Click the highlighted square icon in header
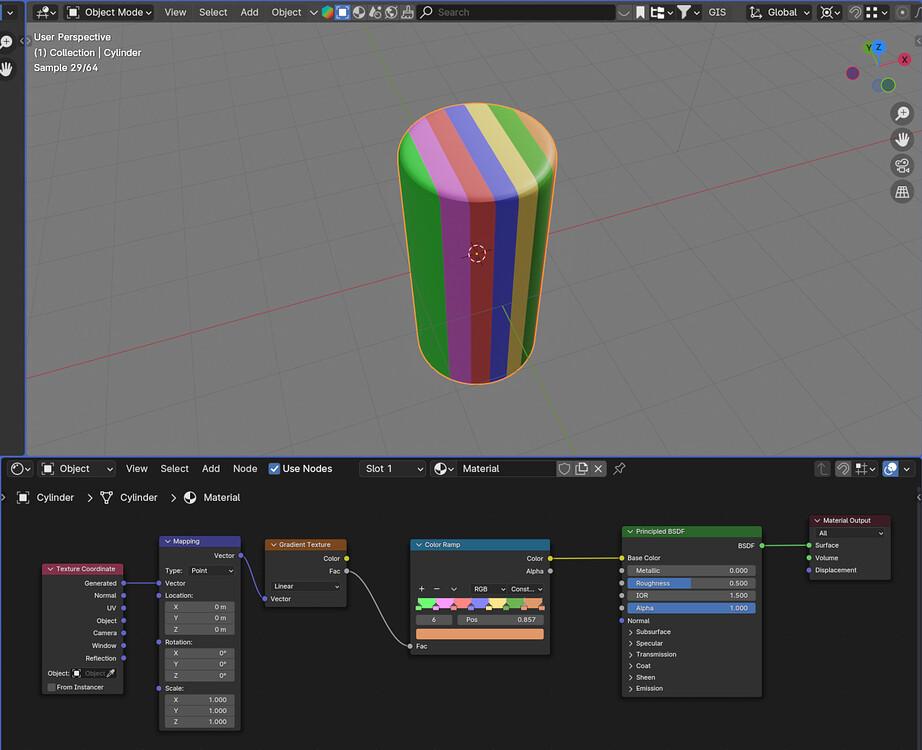The height and width of the screenshot is (750, 922). 342,12
